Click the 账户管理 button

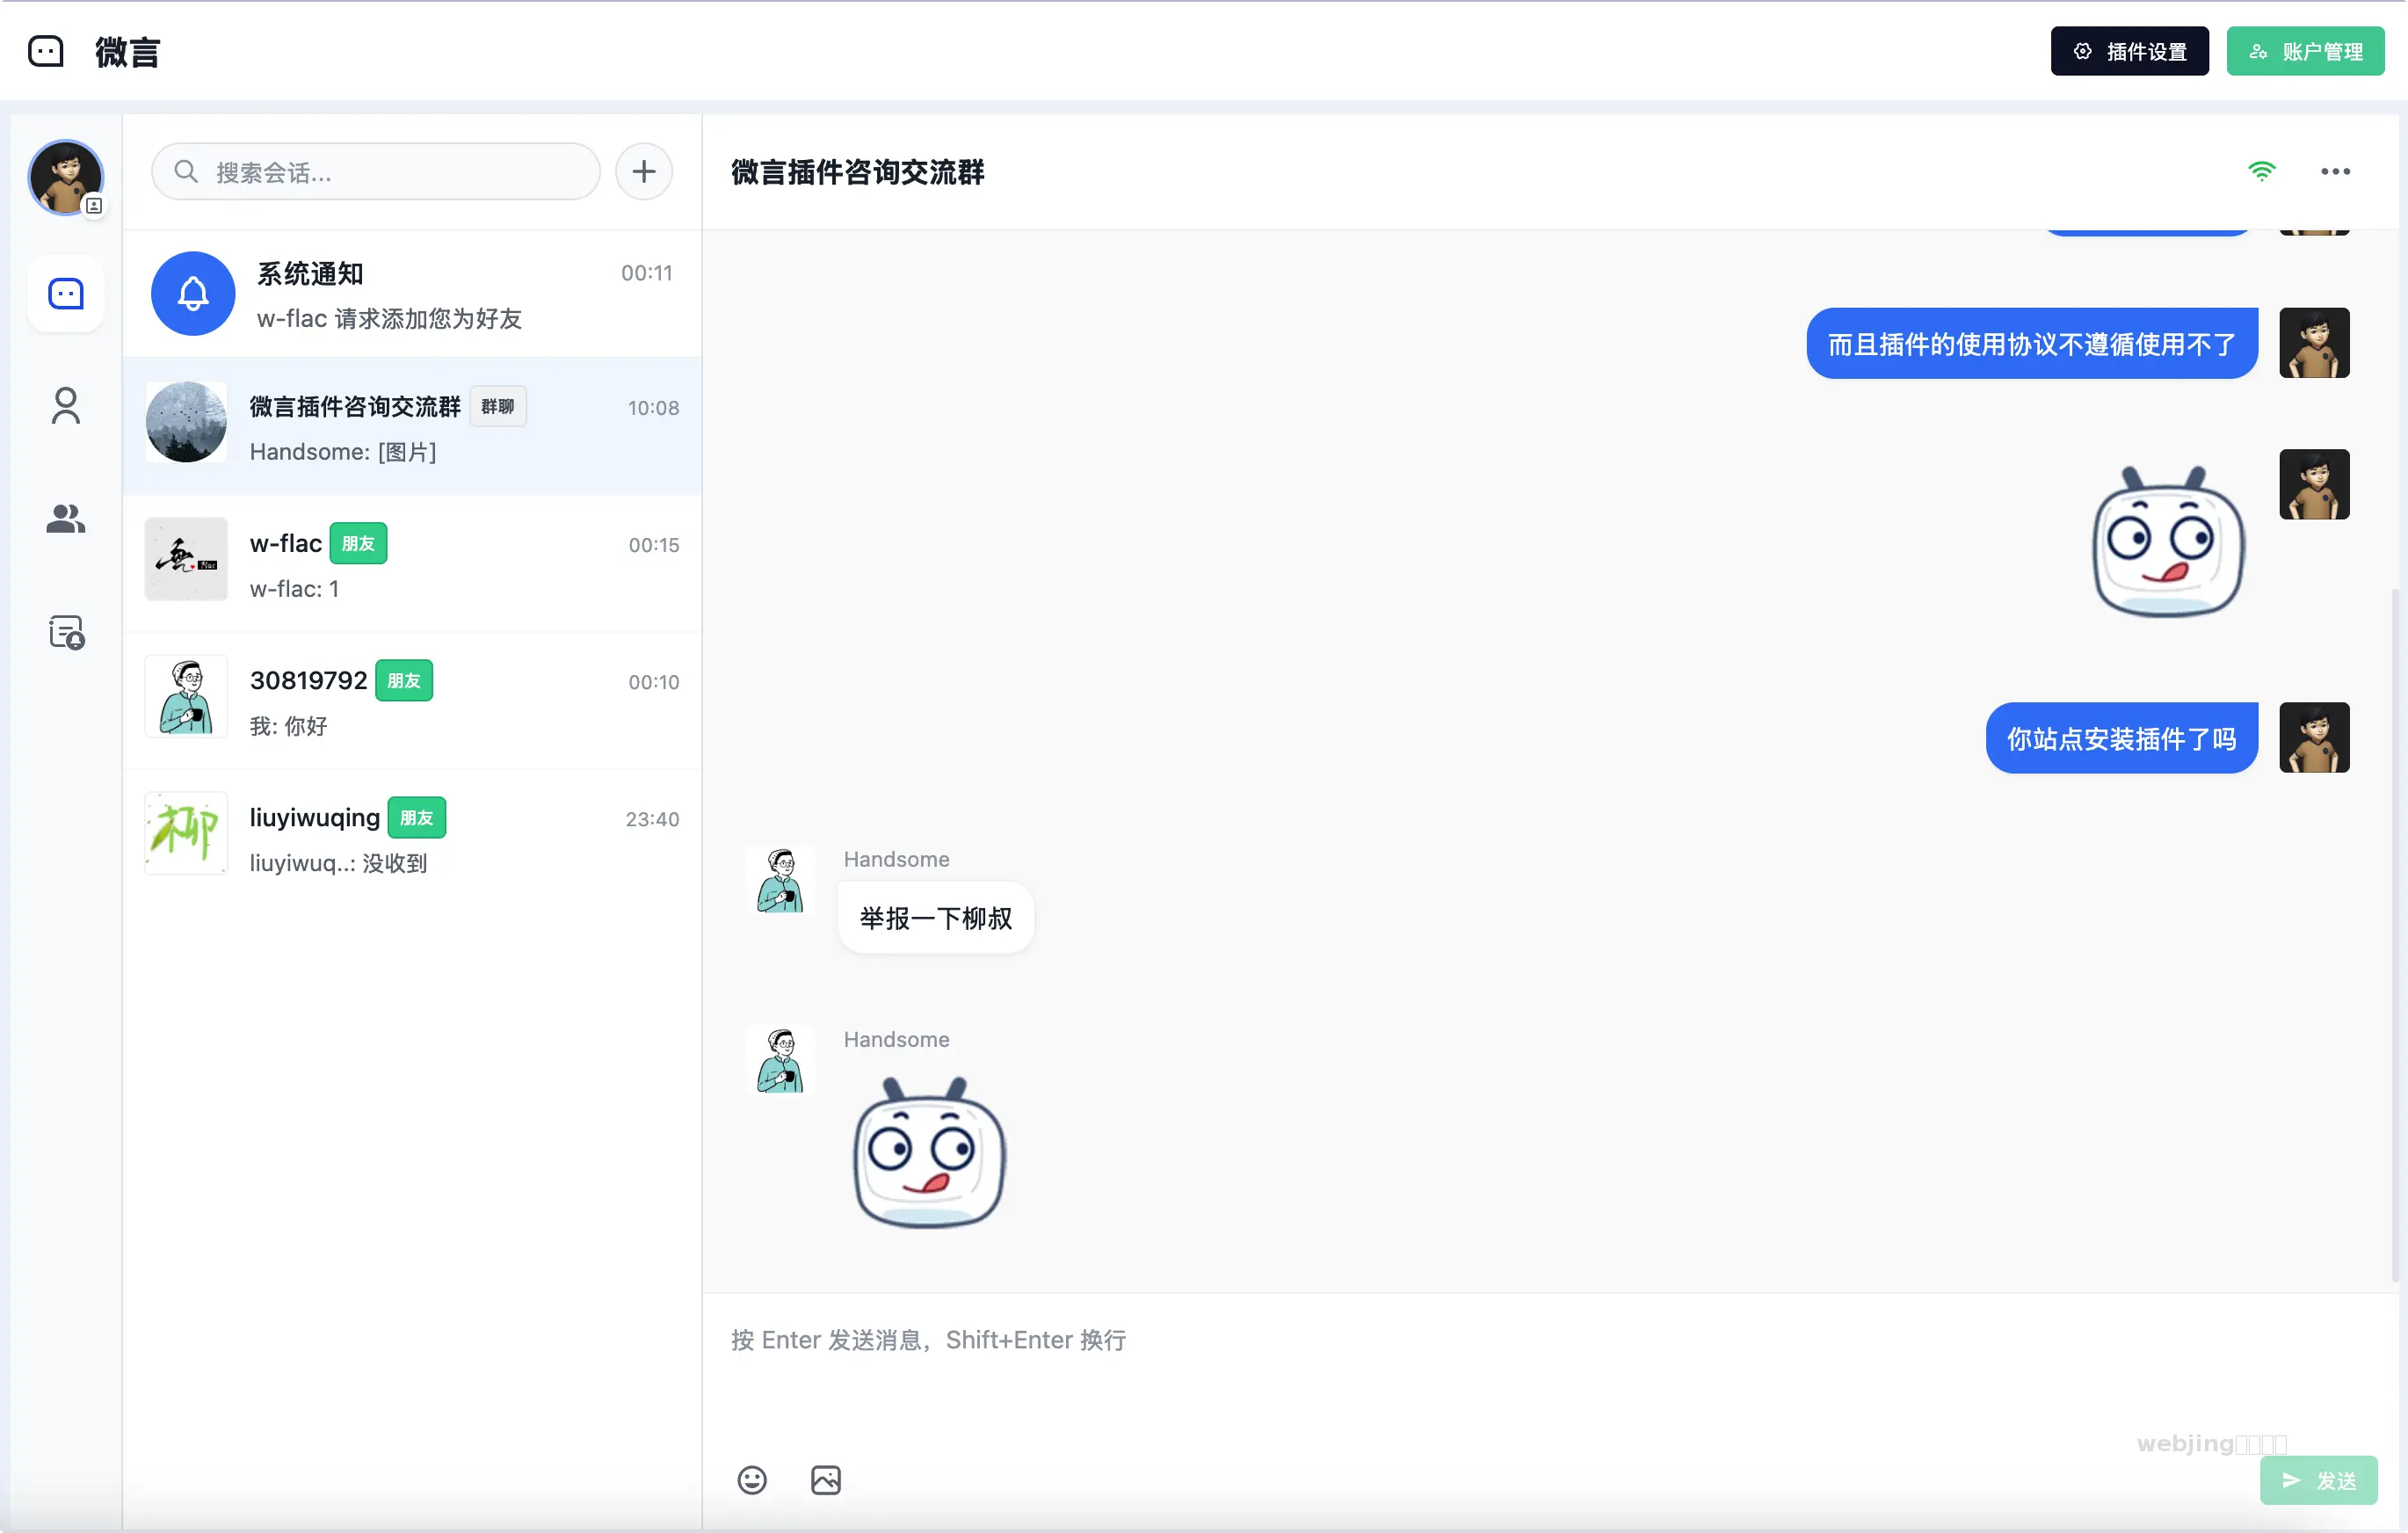tap(2305, 51)
